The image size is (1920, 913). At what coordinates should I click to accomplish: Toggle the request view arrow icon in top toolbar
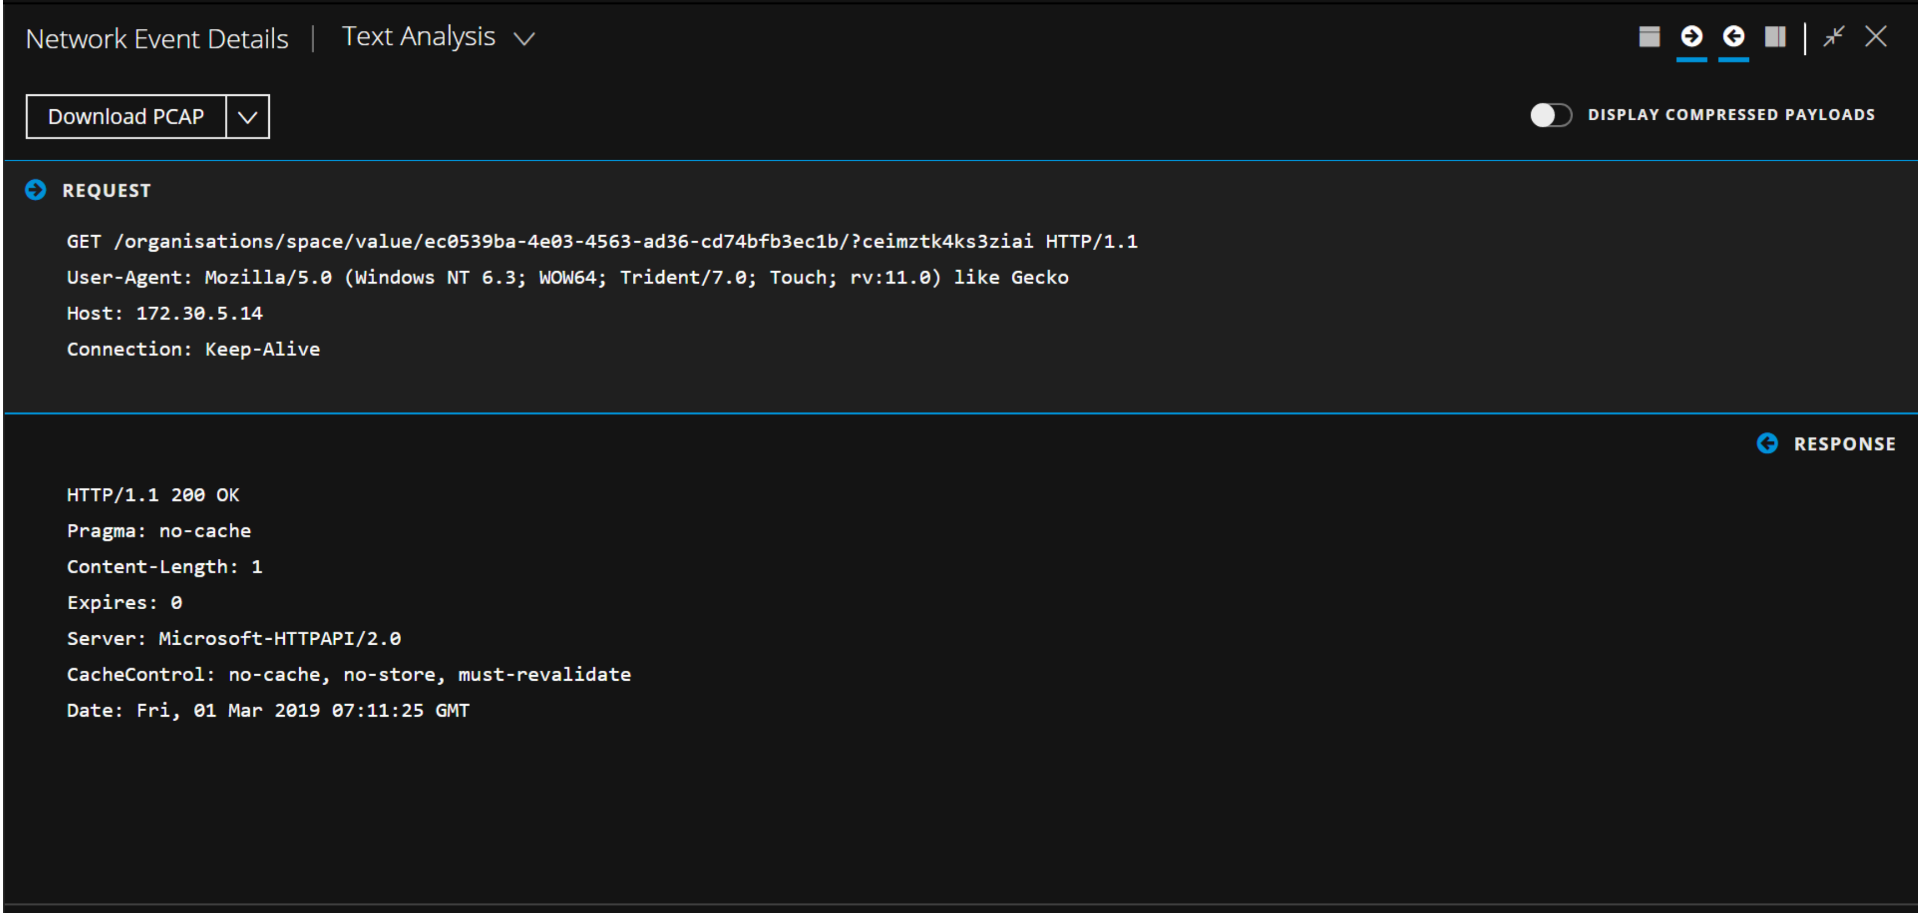tap(1691, 37)
